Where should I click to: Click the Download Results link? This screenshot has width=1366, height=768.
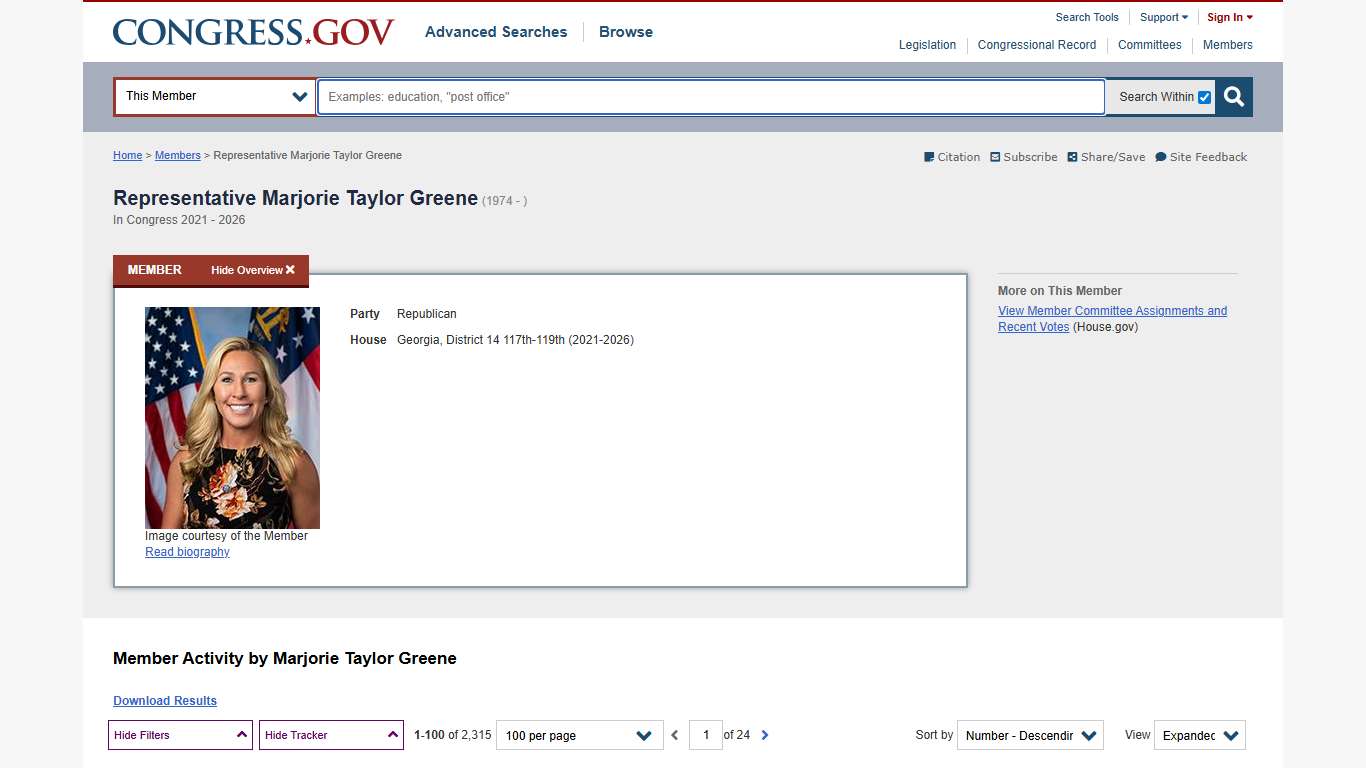coord(164,700)
